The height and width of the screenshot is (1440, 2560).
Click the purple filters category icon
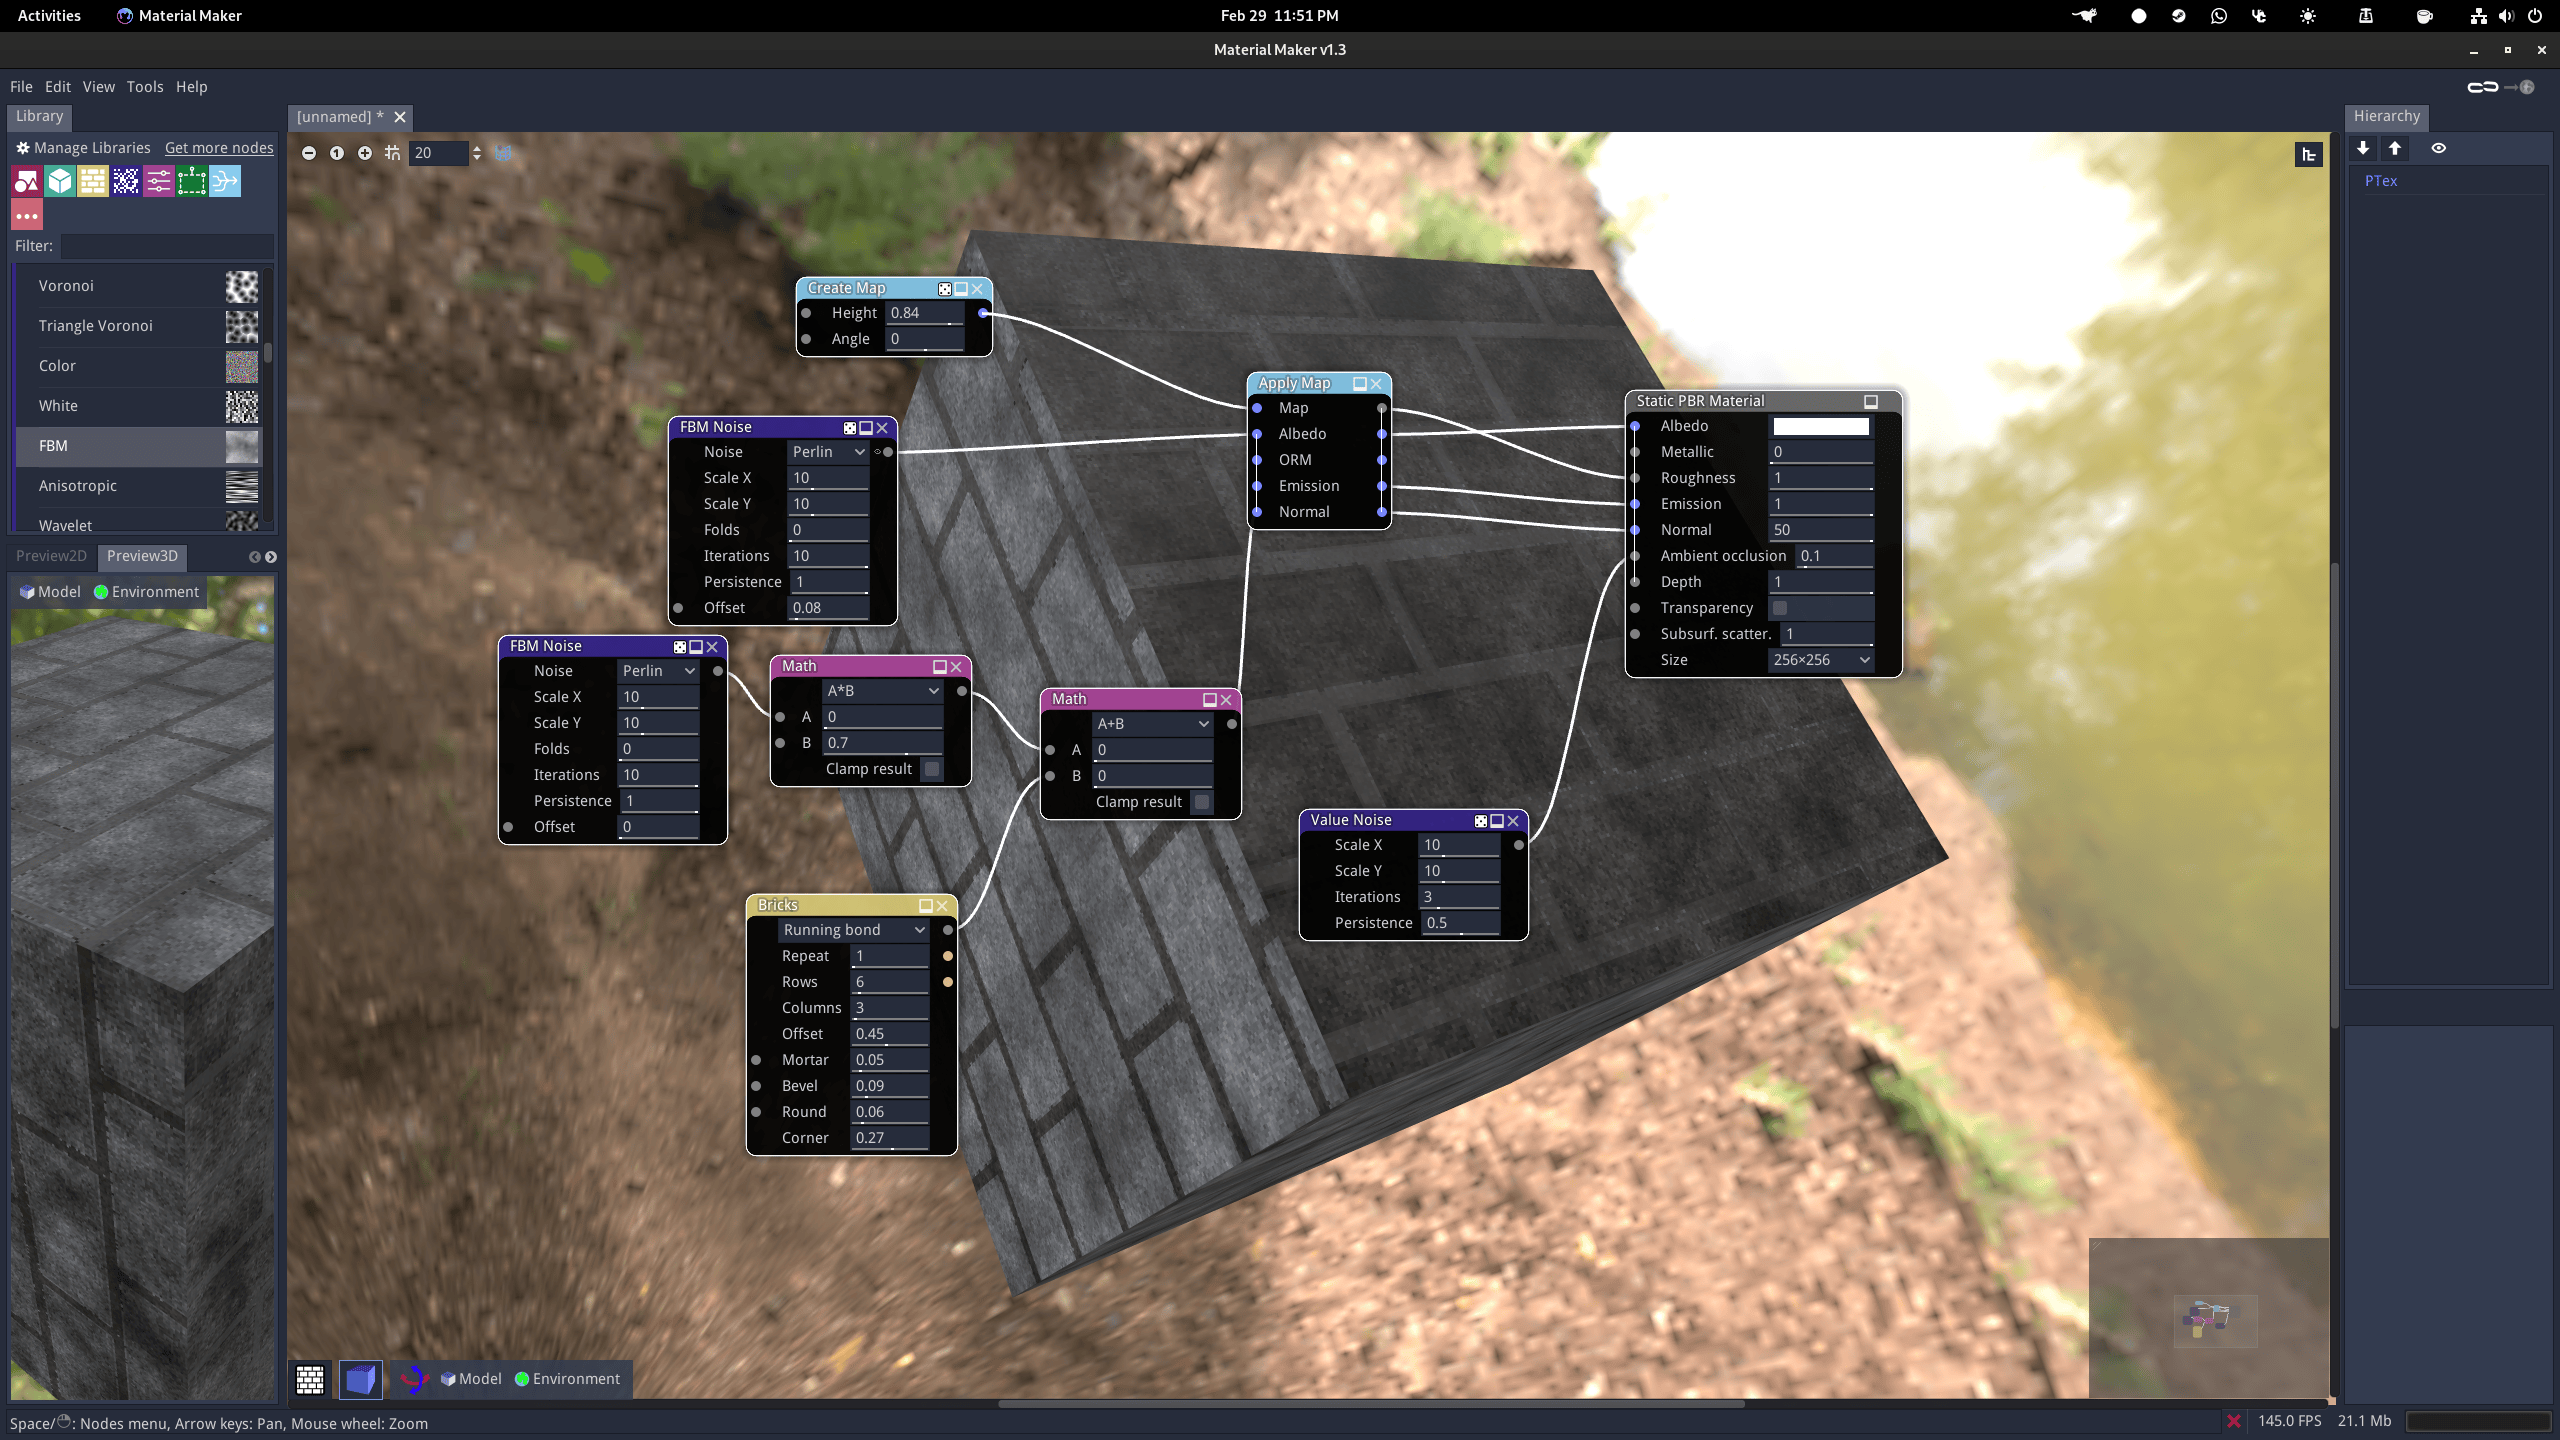159,181
